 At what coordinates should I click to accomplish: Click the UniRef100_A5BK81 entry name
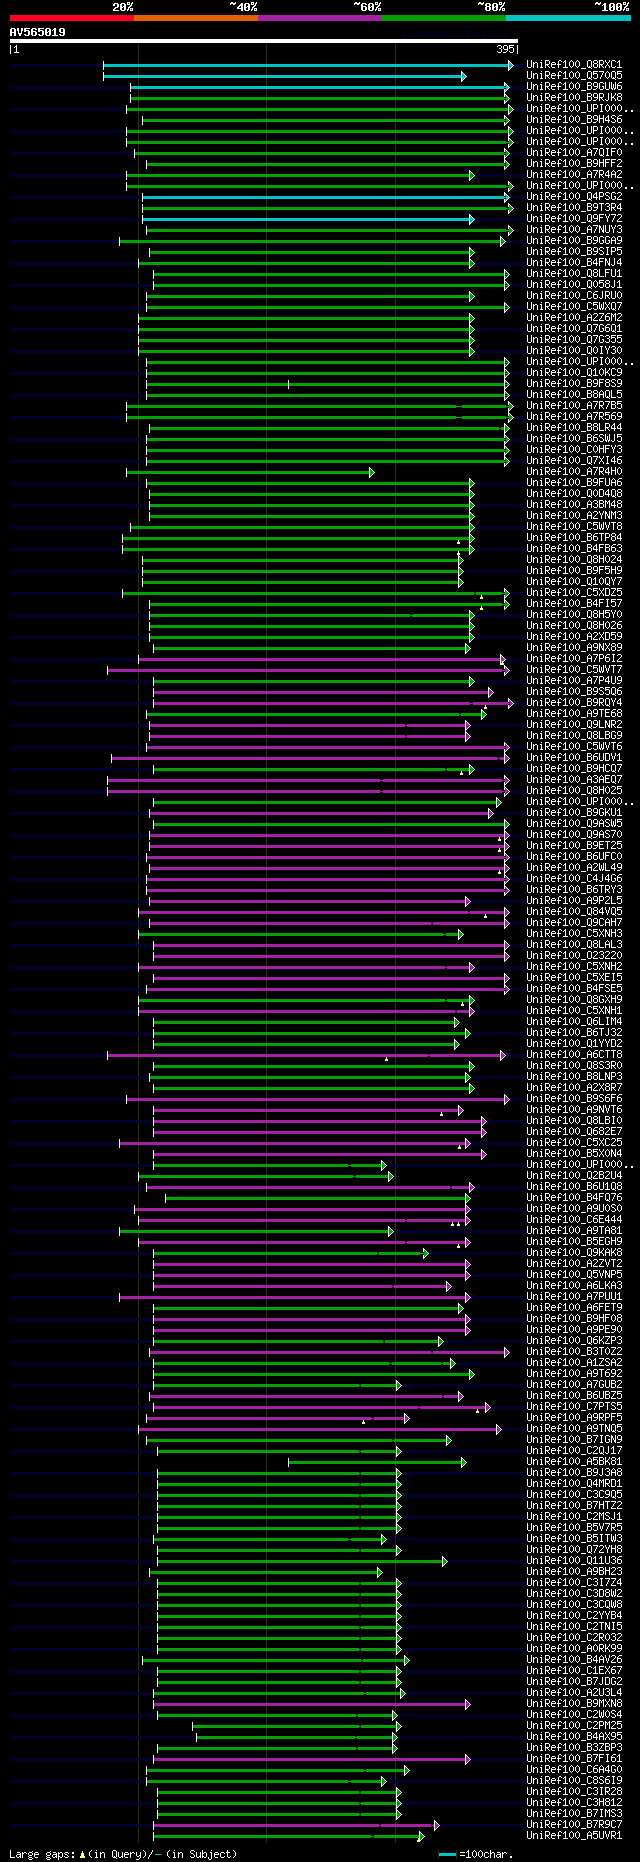point(574,1462)
